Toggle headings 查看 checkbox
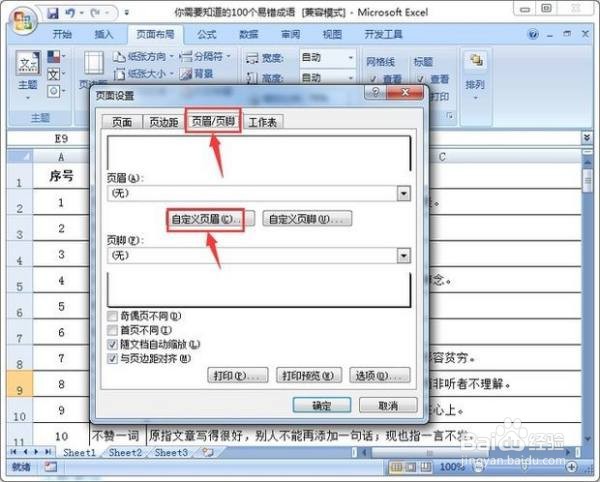This screenshot has width=600, height=482. tap(421, 79)
